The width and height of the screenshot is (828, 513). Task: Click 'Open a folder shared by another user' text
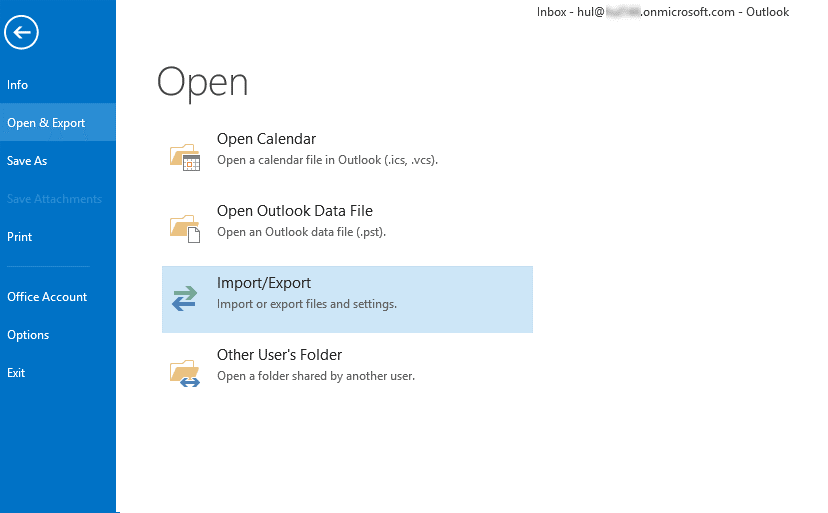click(x=315, y=376)
